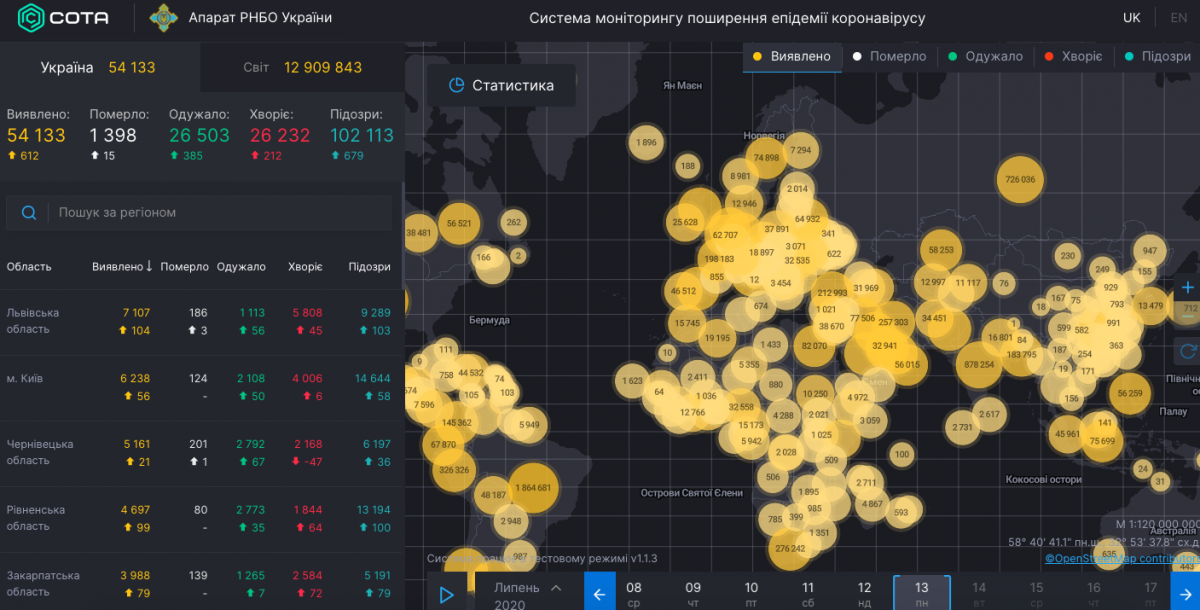1200x610 pixels.
Task: Select date 14 вт on timeline
Action: (x=979, y=594)
